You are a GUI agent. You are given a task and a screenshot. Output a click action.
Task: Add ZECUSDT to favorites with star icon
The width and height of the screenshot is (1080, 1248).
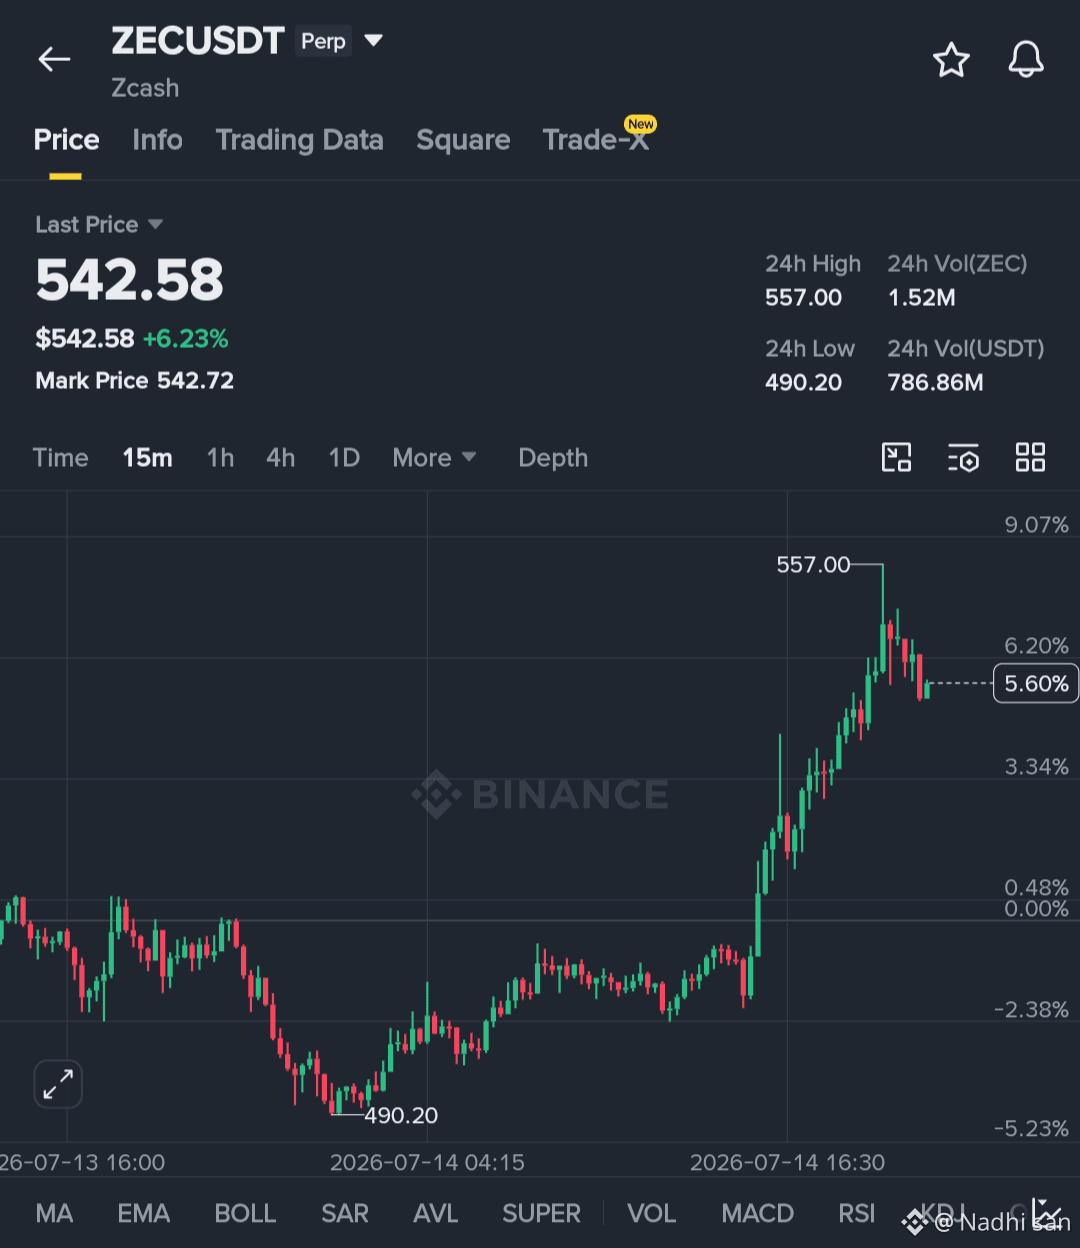(x=951, y=60)
